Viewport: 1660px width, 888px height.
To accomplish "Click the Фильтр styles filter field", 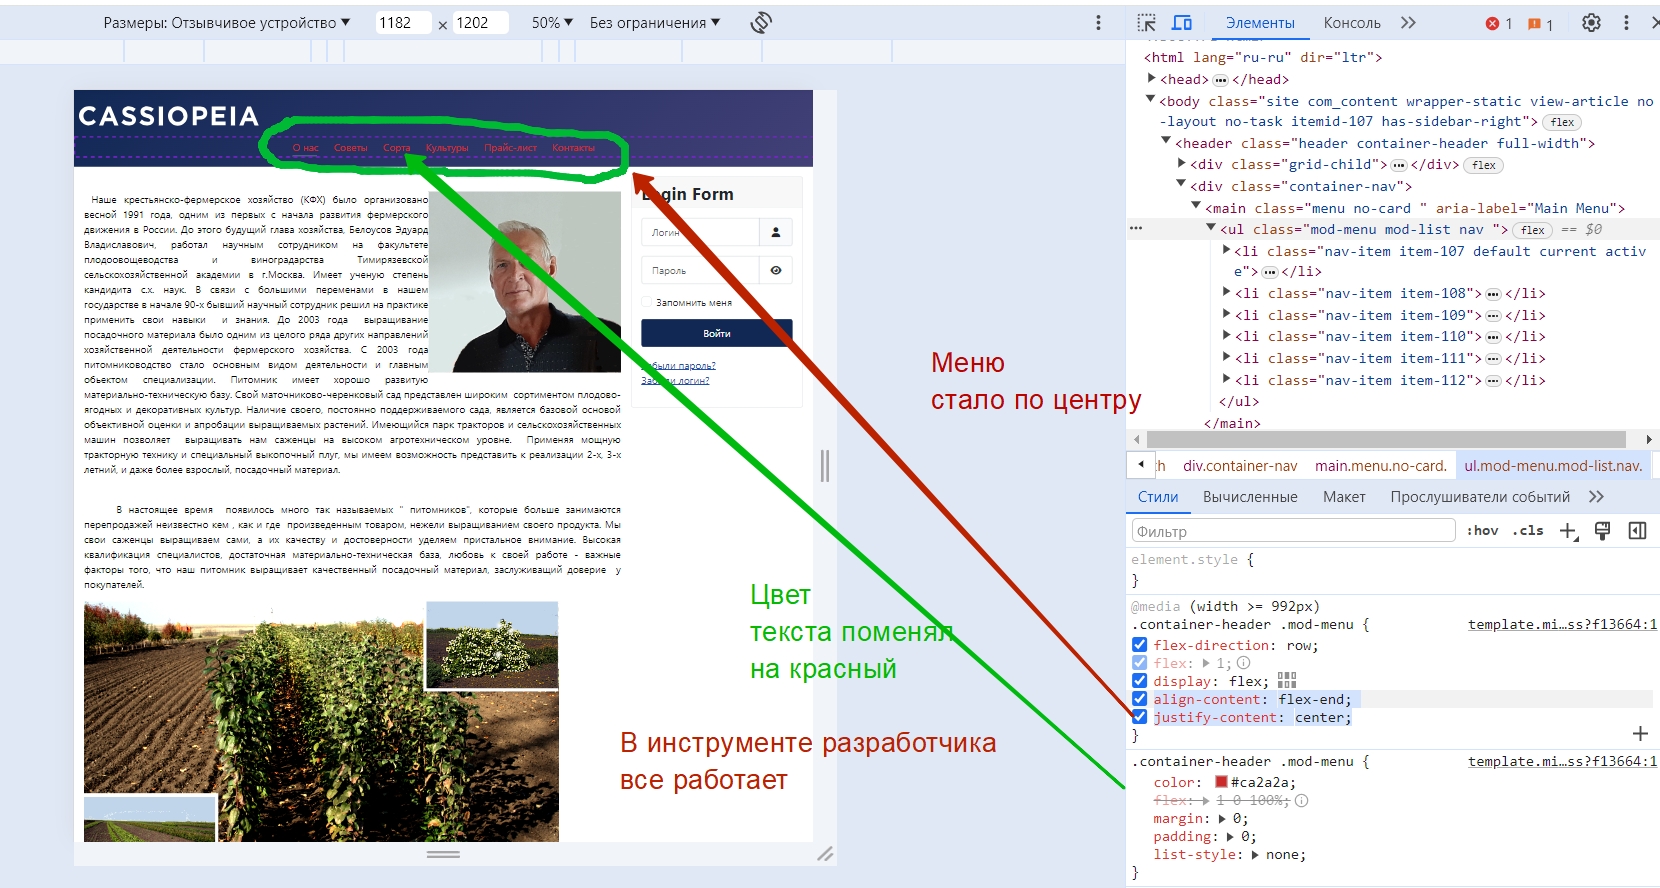I will tap(1292, 531).
